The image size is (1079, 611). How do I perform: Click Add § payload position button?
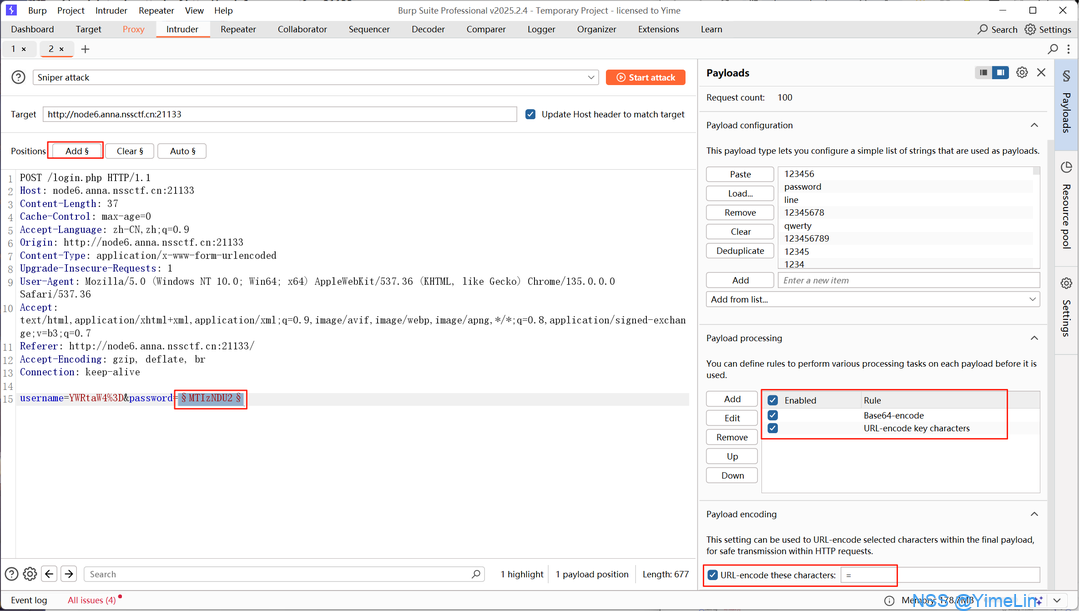click(77, 151)
